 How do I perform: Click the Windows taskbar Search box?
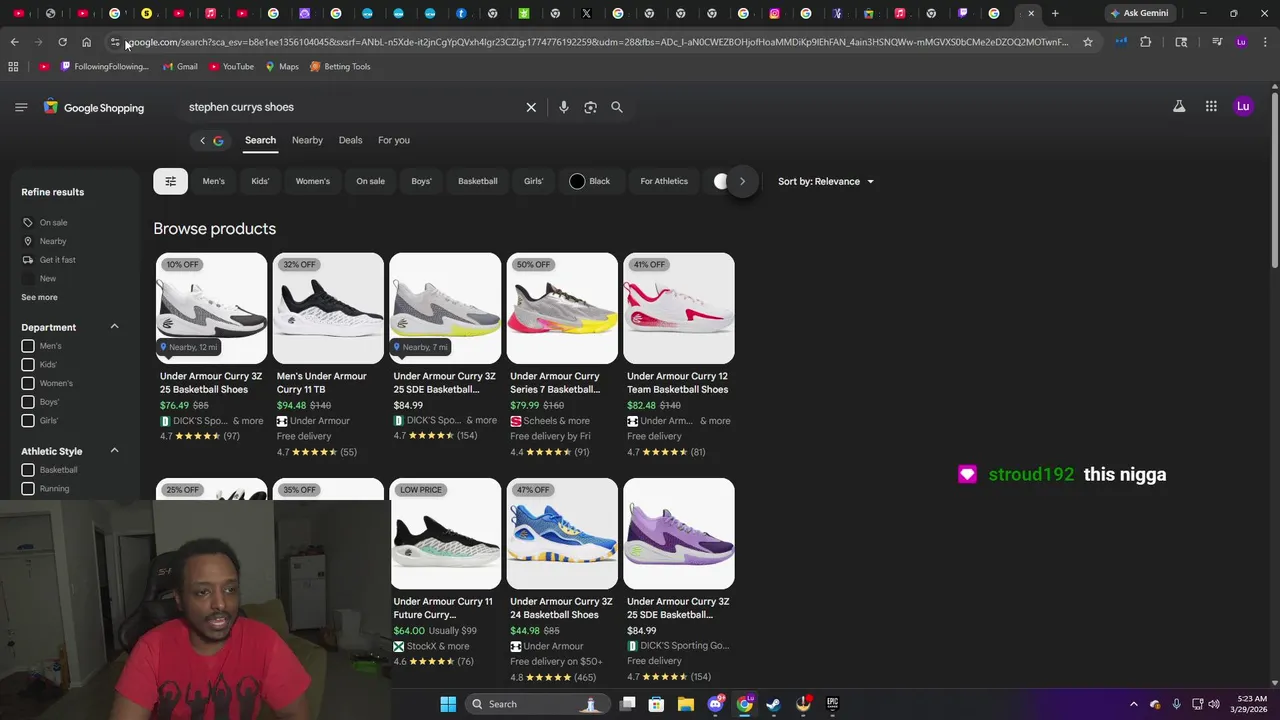[536, 704]
